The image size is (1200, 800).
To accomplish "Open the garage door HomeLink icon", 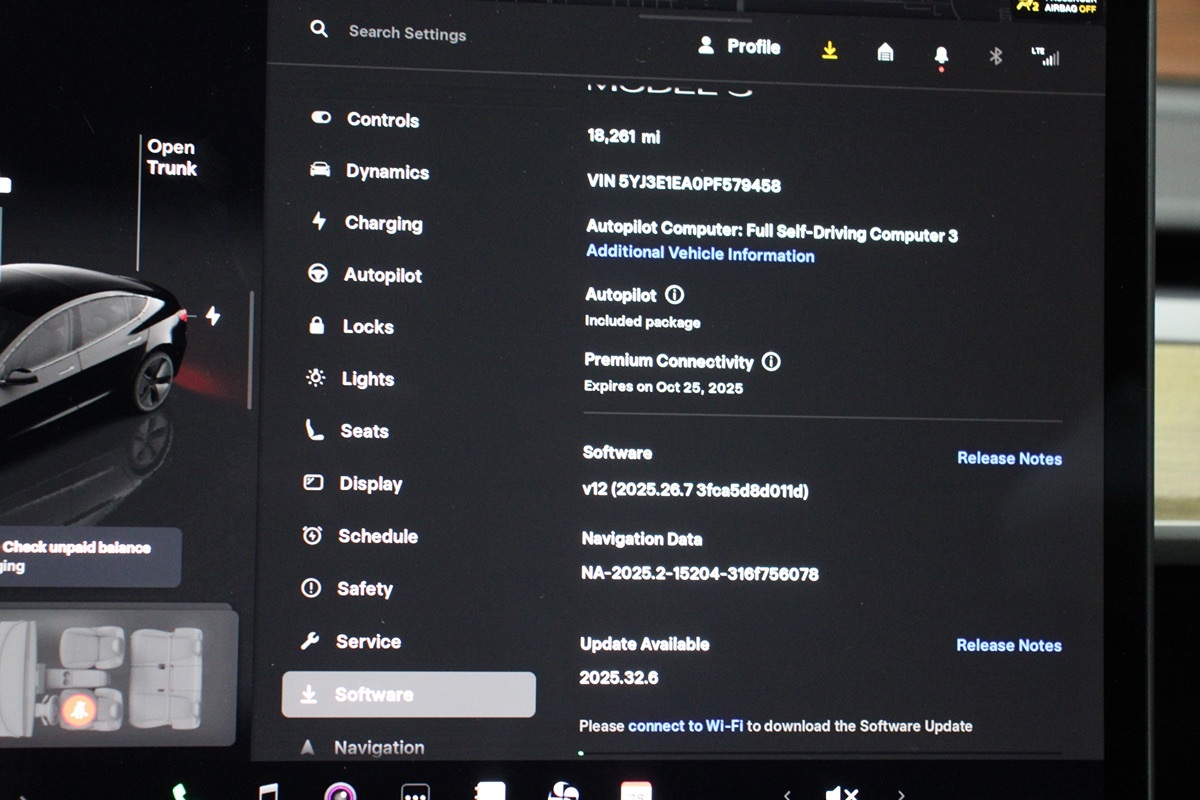I will pyautogui.click(x=885, y=53).
